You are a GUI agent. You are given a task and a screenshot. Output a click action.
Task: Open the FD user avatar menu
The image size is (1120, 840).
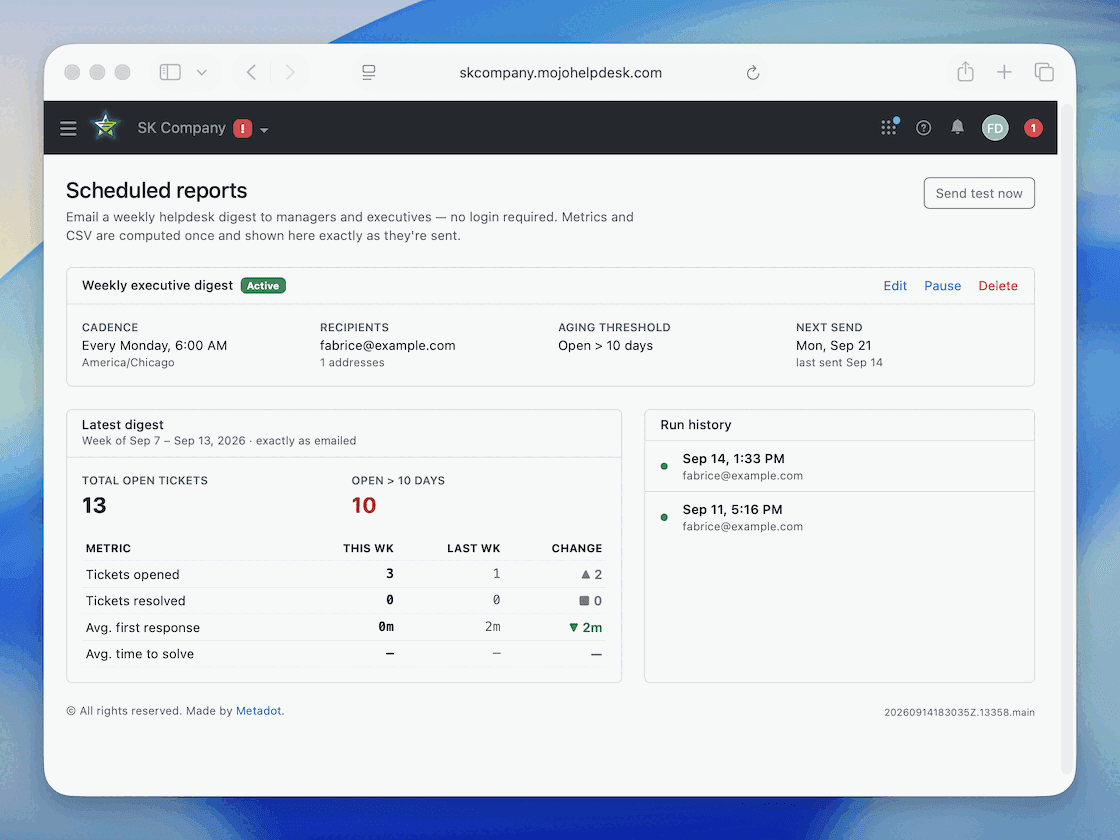coord(994,128)
